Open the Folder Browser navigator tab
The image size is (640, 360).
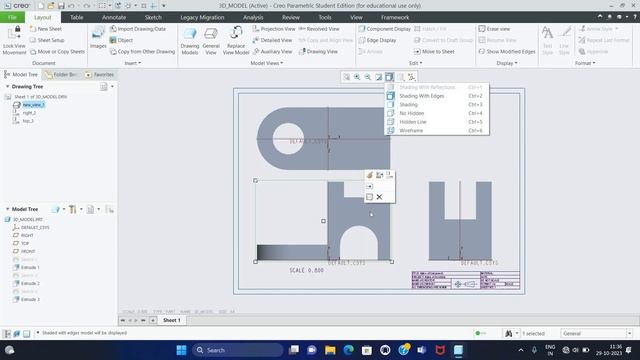(x=61, y=75)
